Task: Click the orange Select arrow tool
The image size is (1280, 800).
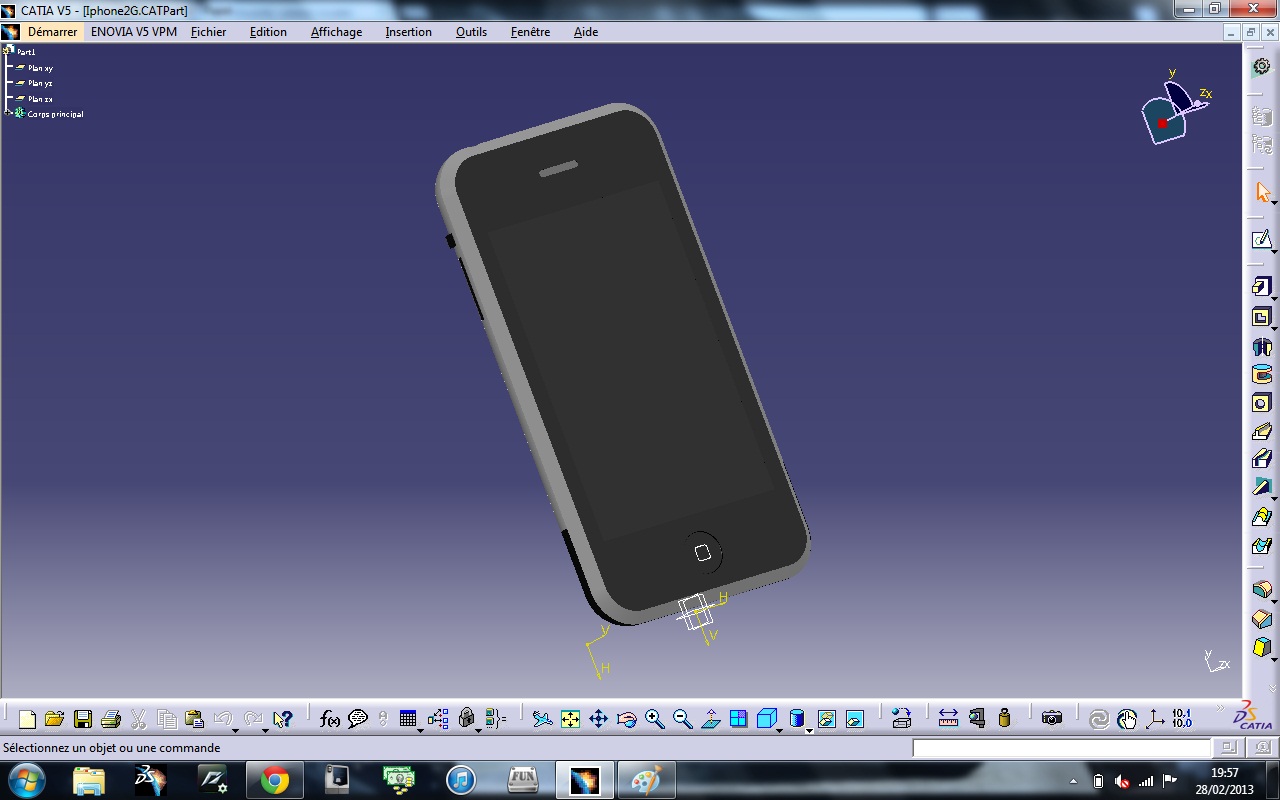Action: 1262,192
